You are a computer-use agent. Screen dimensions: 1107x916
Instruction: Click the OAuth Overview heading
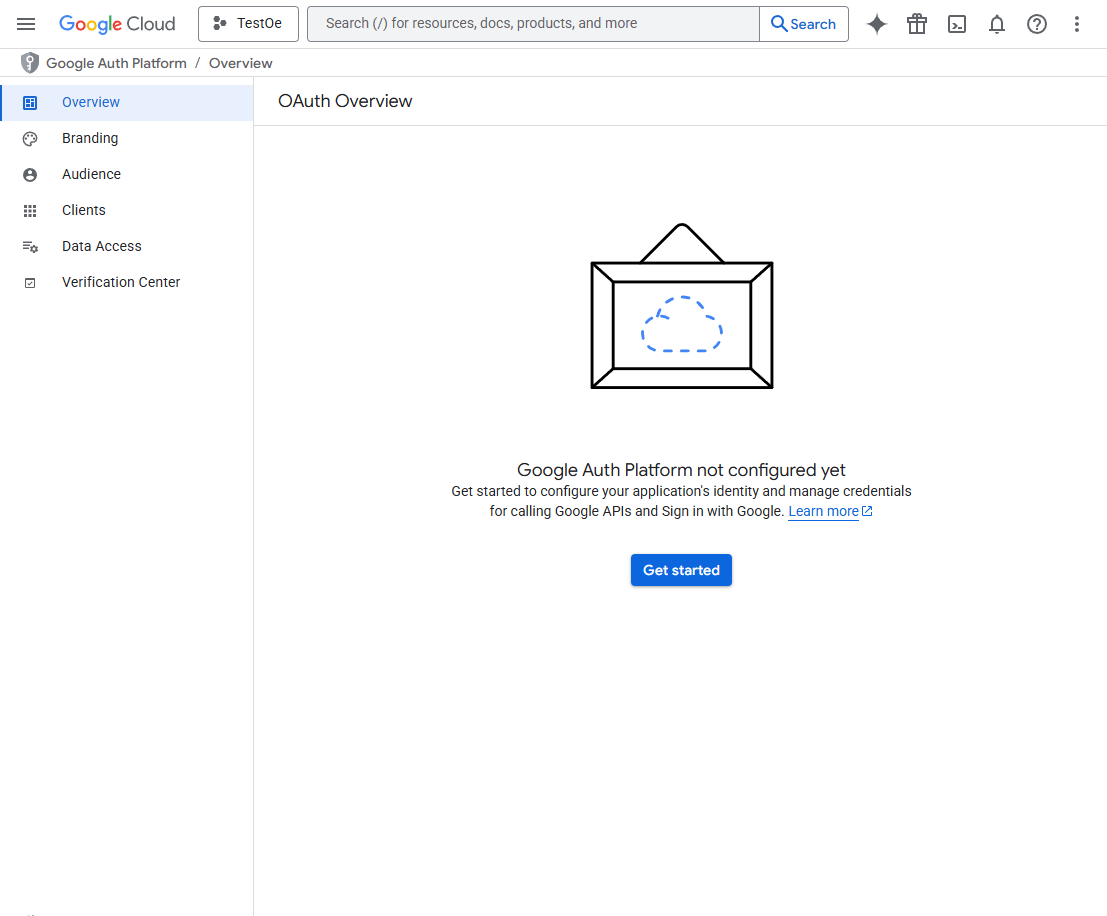tap(345, 101)
